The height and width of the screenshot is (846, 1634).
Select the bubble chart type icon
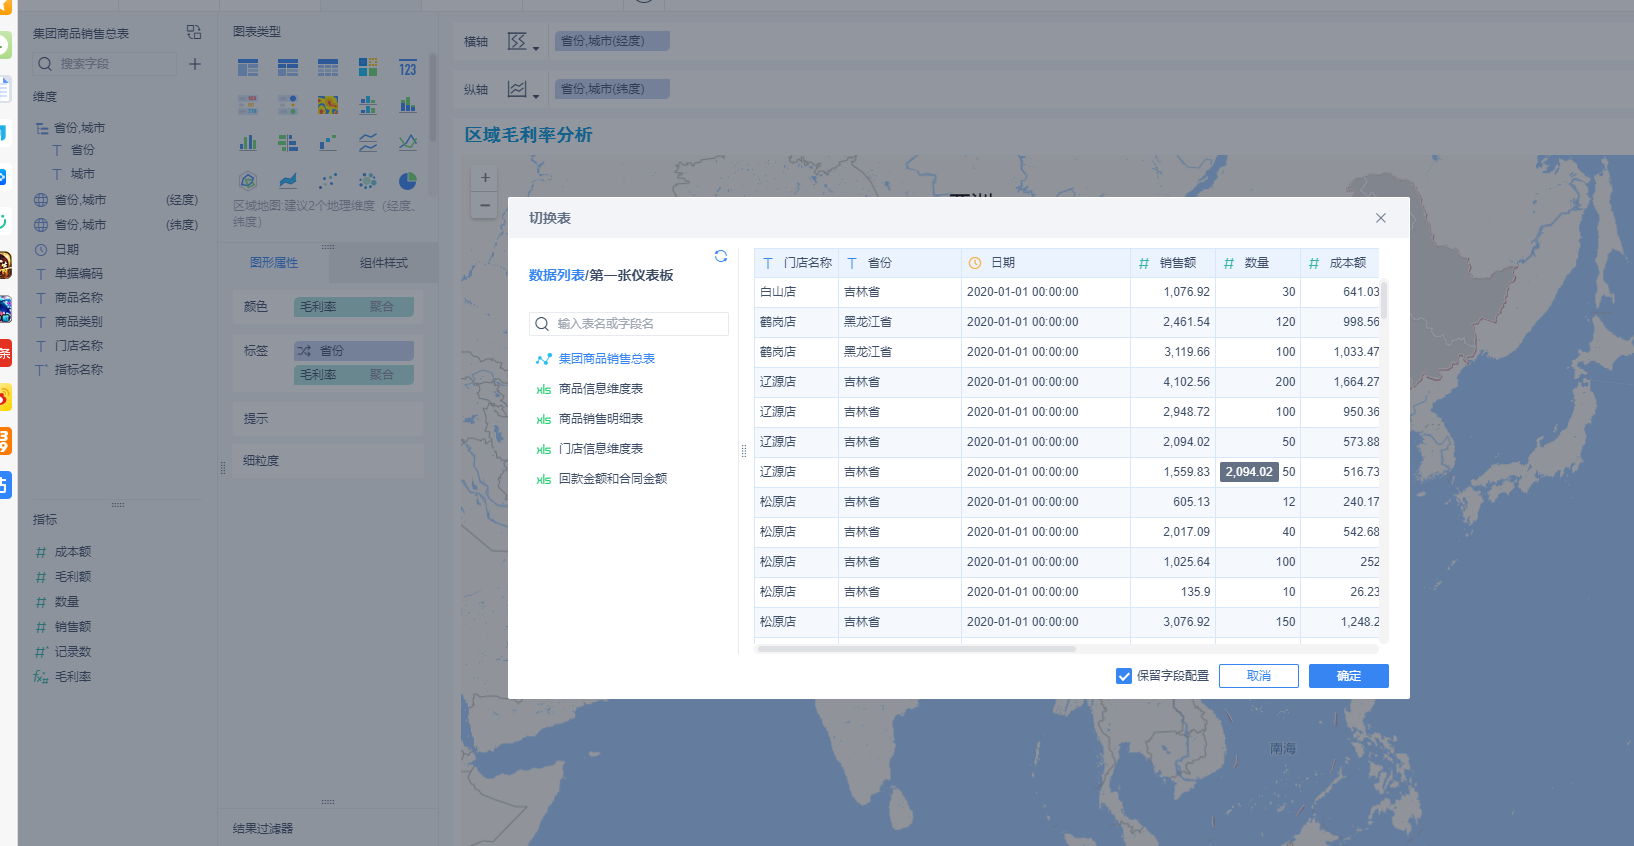(x=368, y=181)
